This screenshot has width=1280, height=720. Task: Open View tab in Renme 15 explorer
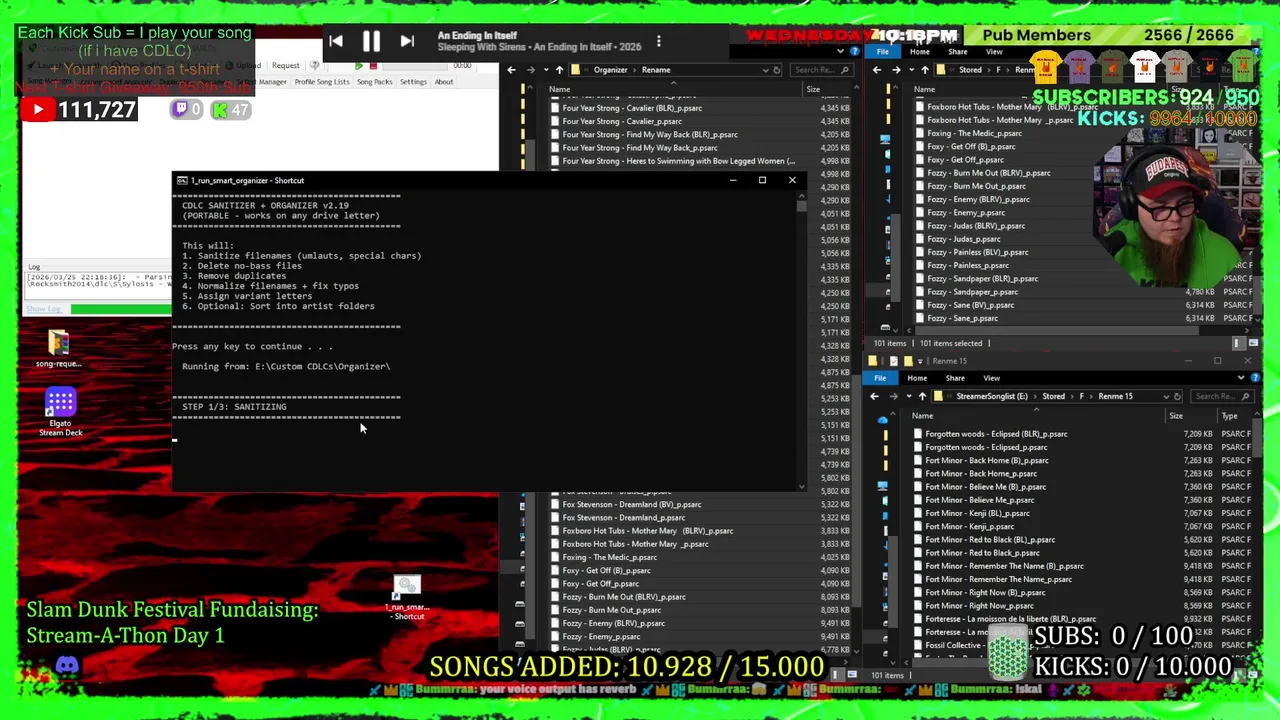991,378
